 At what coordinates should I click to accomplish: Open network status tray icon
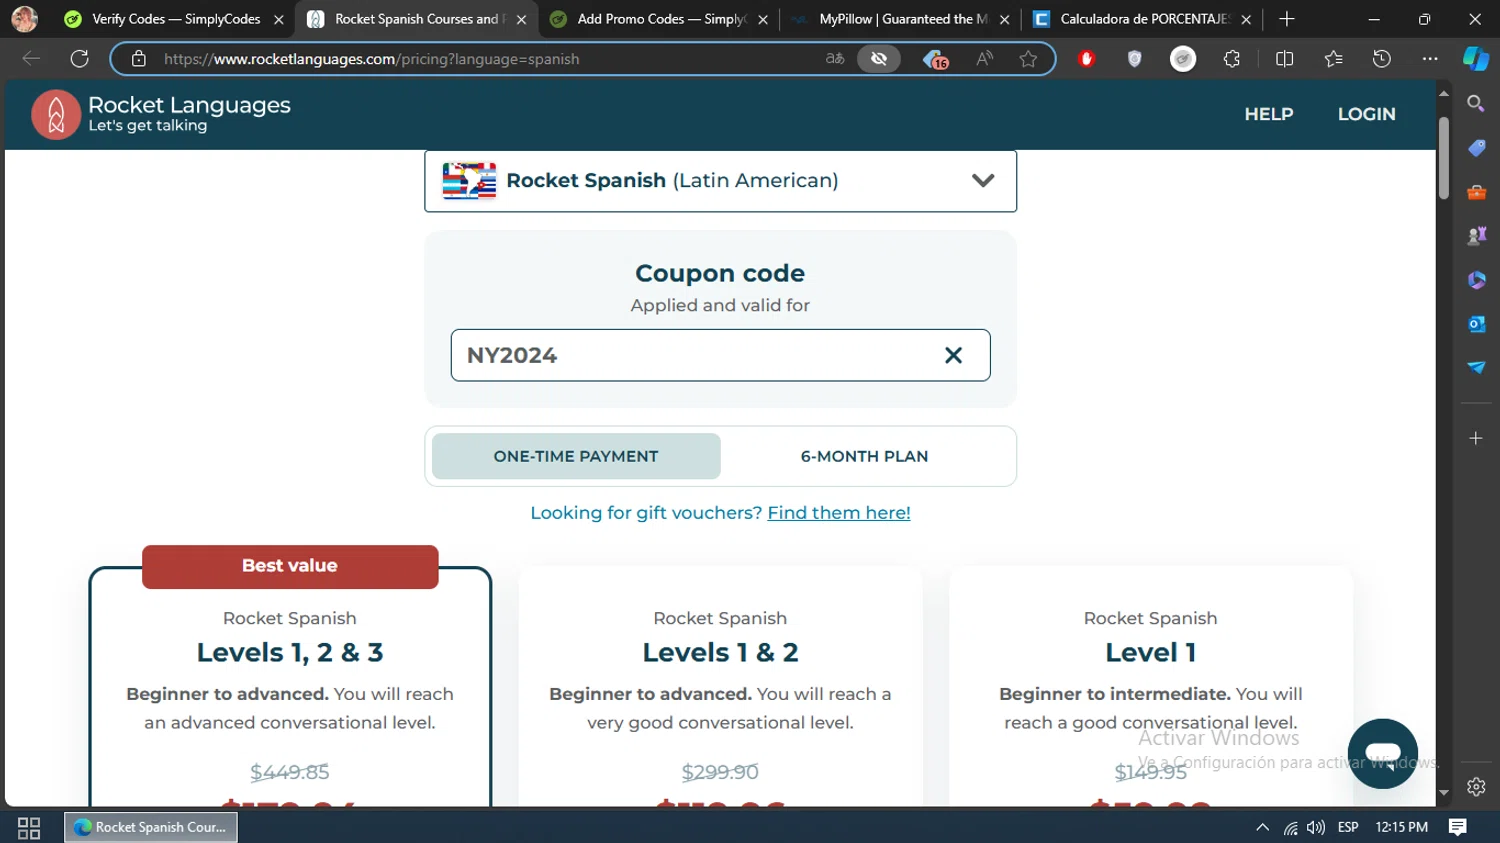point(1291,827)
